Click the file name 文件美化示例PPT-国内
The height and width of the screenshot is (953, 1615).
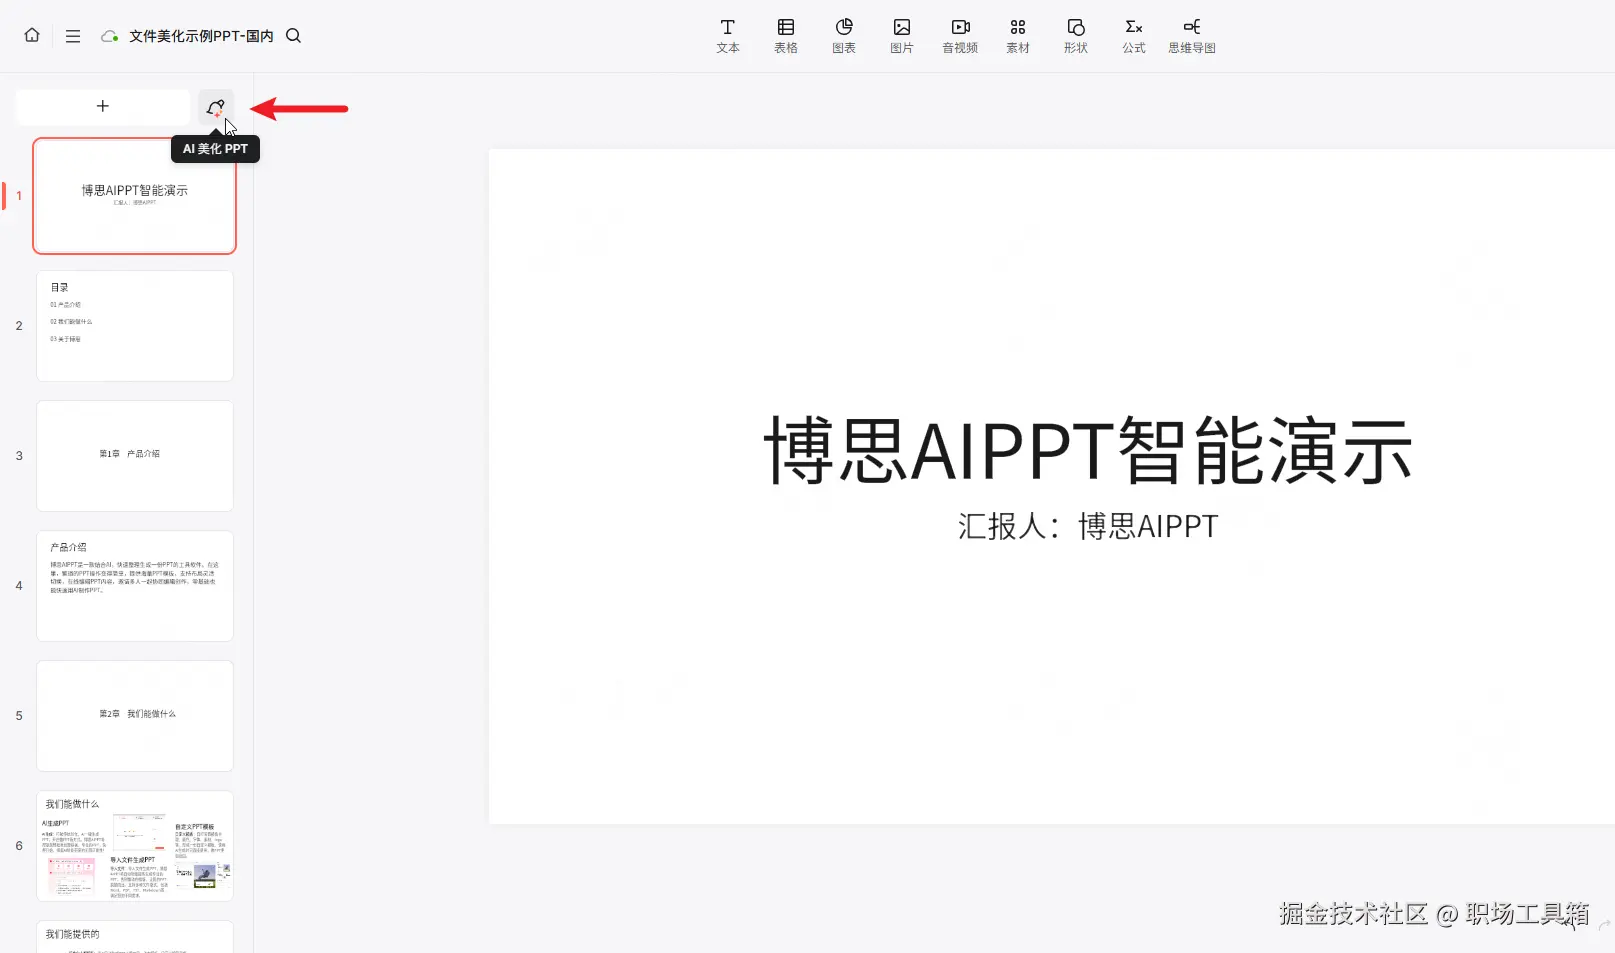coord(201,36)
